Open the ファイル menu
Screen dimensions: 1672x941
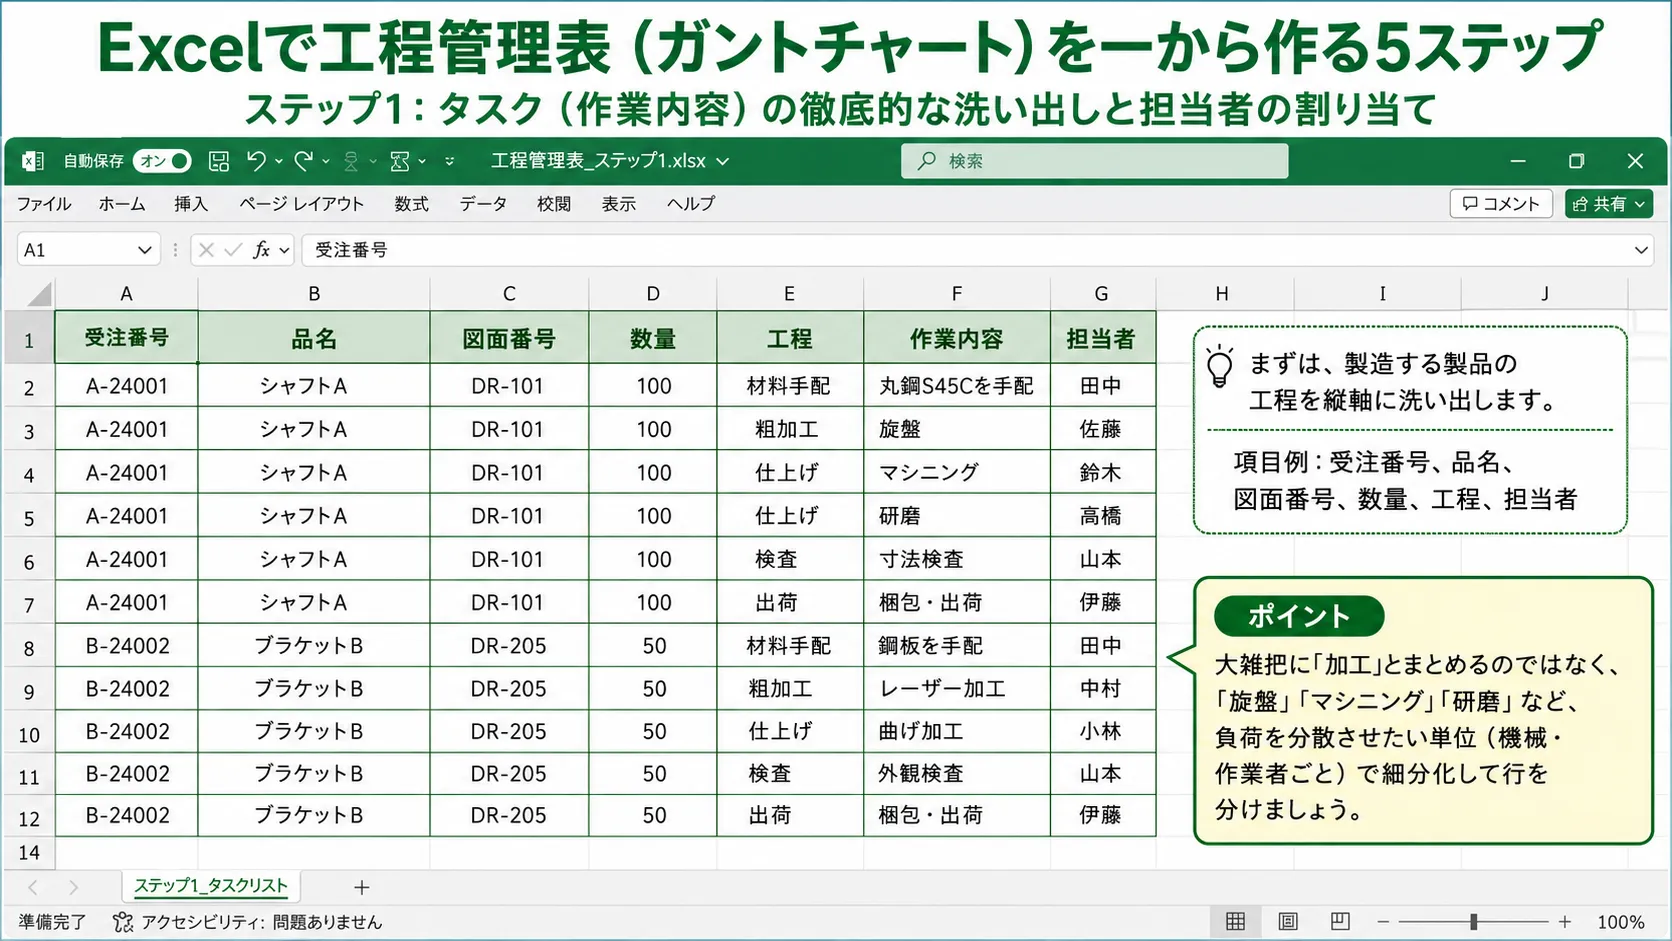pos(44,204)
